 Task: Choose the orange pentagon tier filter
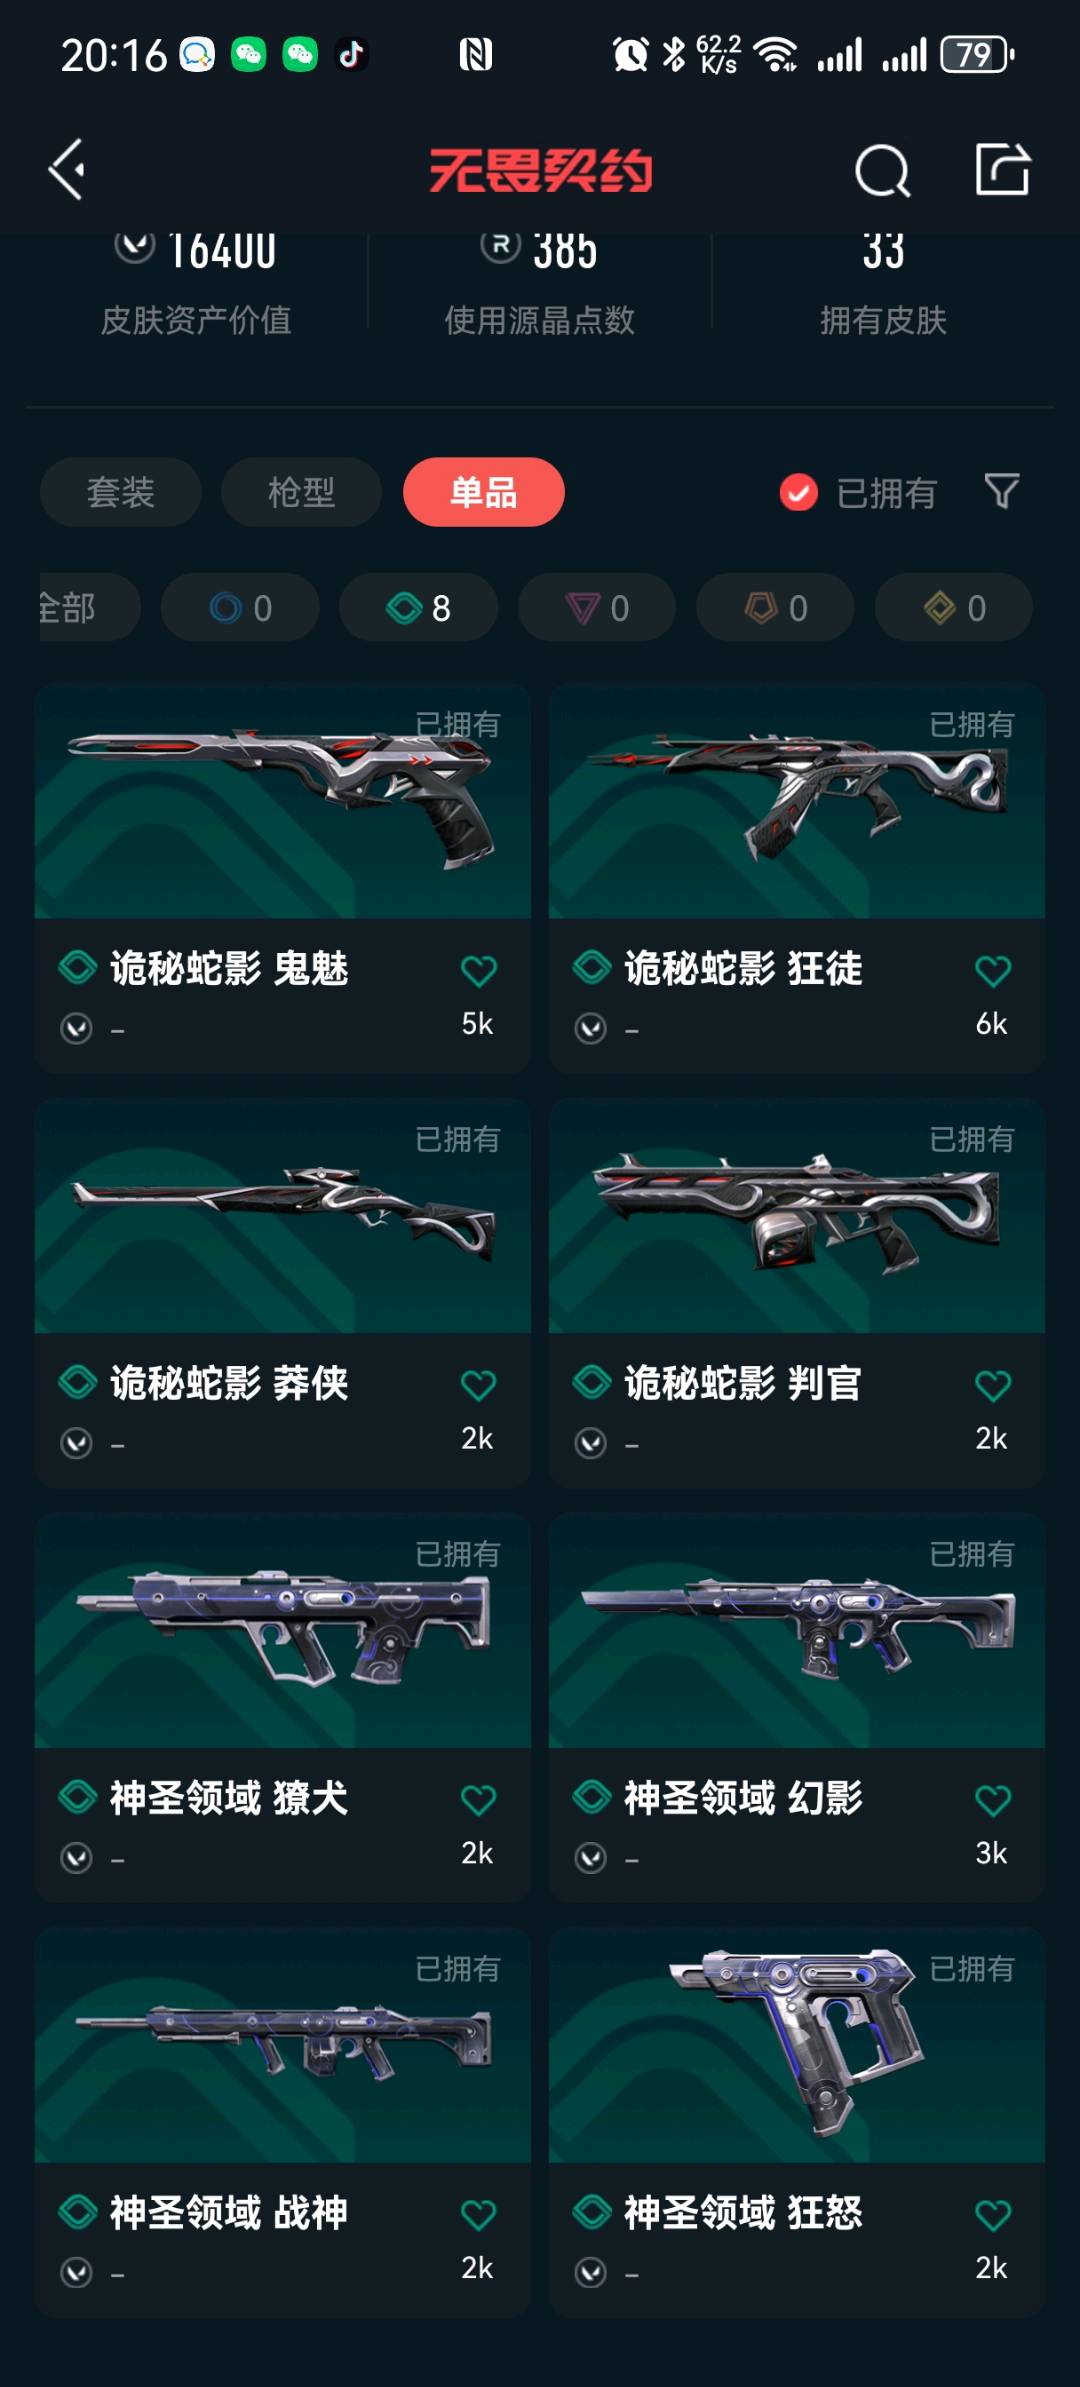coord(775,607)
